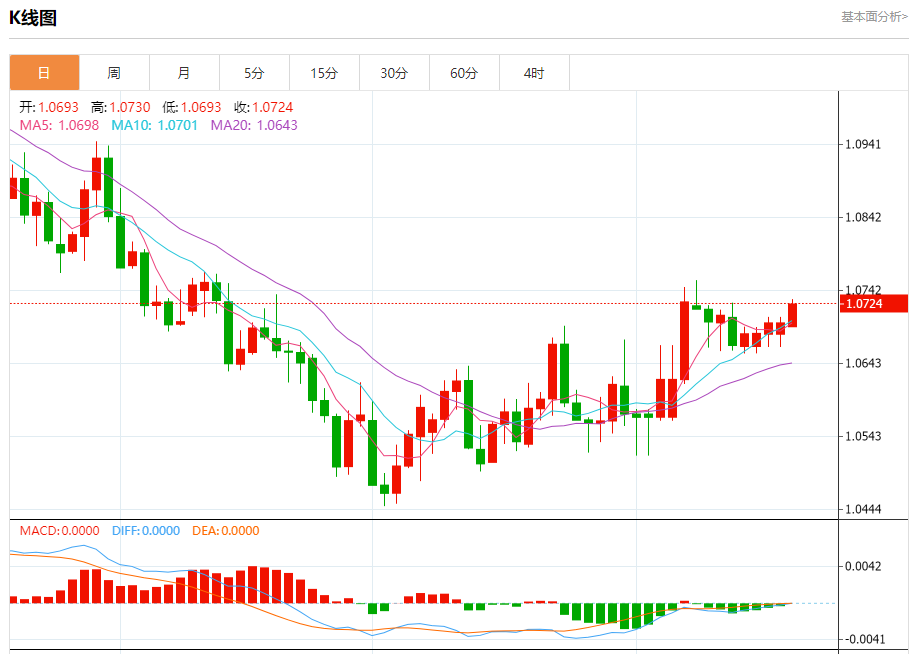The height and width of the screenshot is (654, 920).
Task: Click the DIFF value label
Action: pyautogui.click(x=146, y=531)
